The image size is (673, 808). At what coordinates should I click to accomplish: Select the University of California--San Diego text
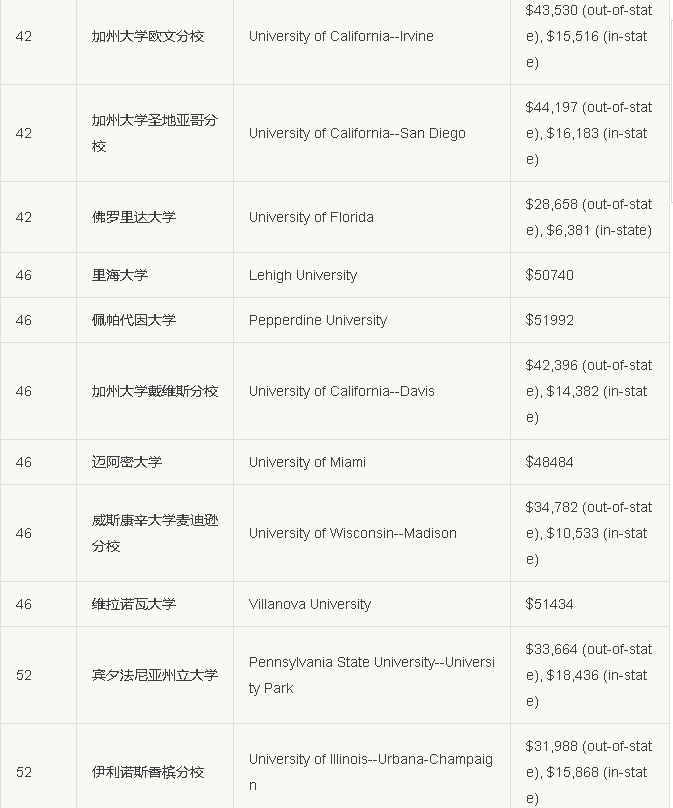[357, 133]
